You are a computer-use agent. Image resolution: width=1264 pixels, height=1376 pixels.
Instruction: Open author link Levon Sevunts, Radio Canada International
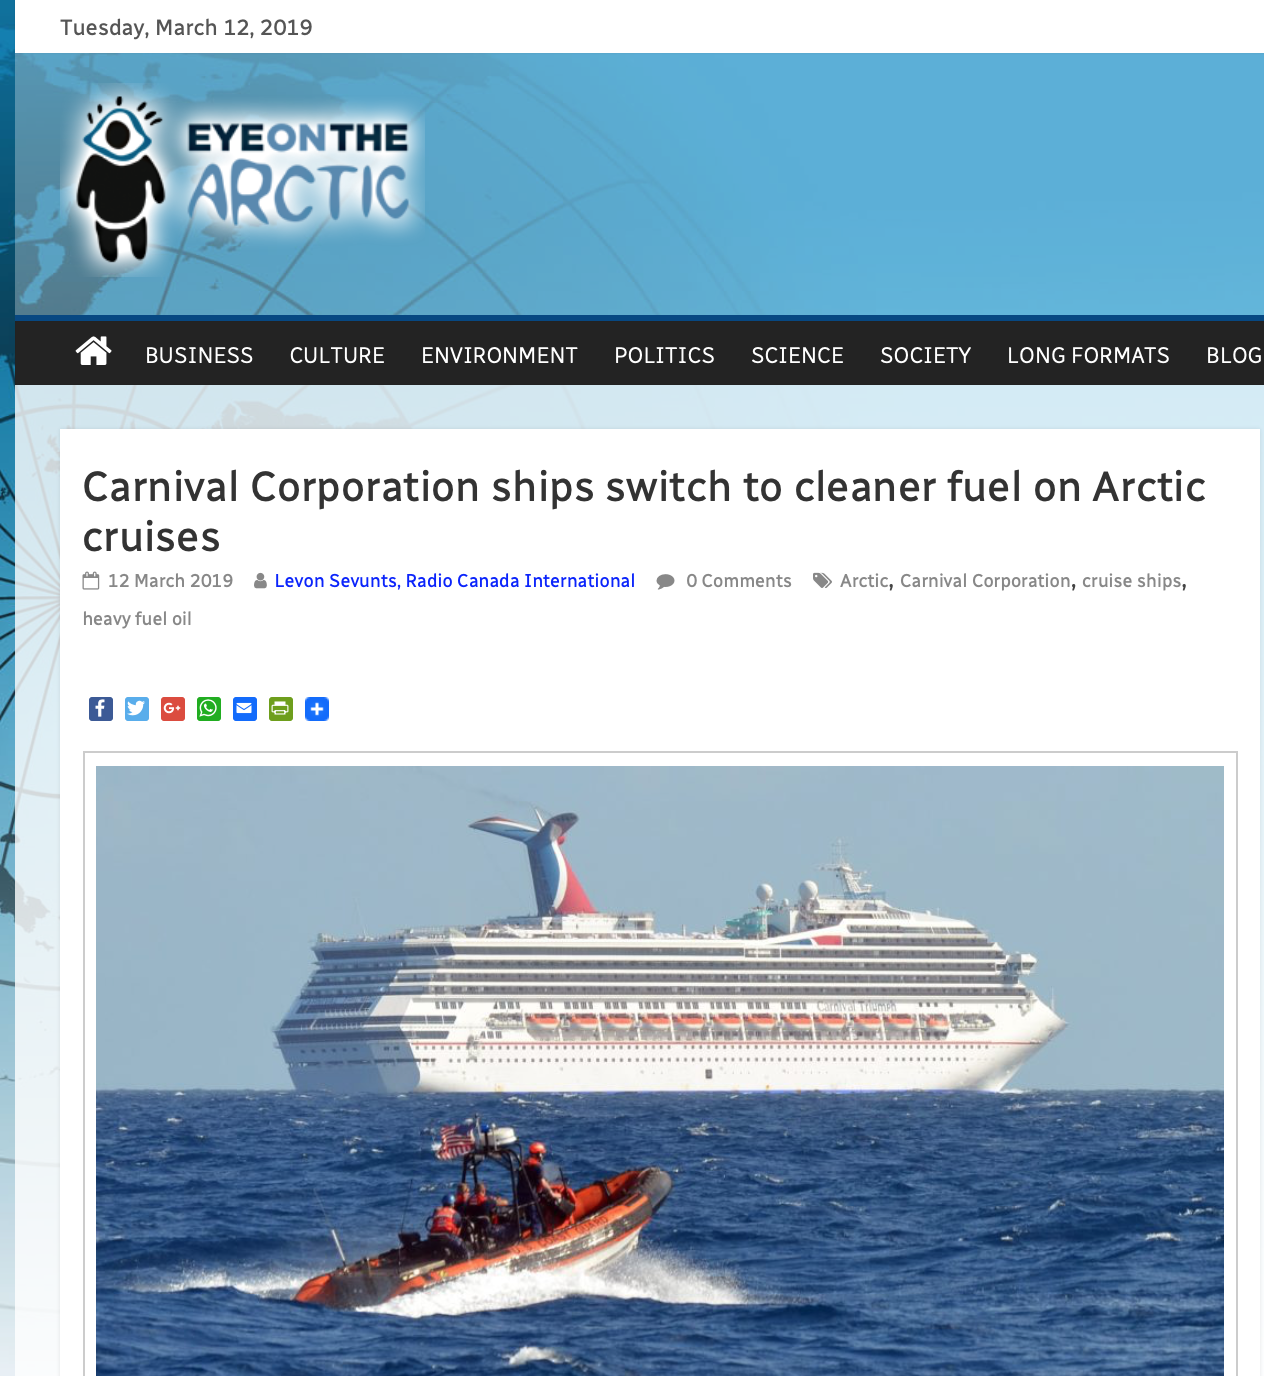pos(455,581)
